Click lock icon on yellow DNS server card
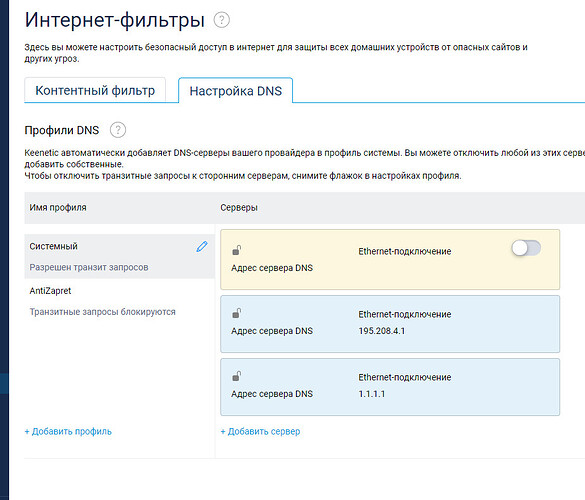This screenshot has height=500, width=585. click(x=237, y=250)
